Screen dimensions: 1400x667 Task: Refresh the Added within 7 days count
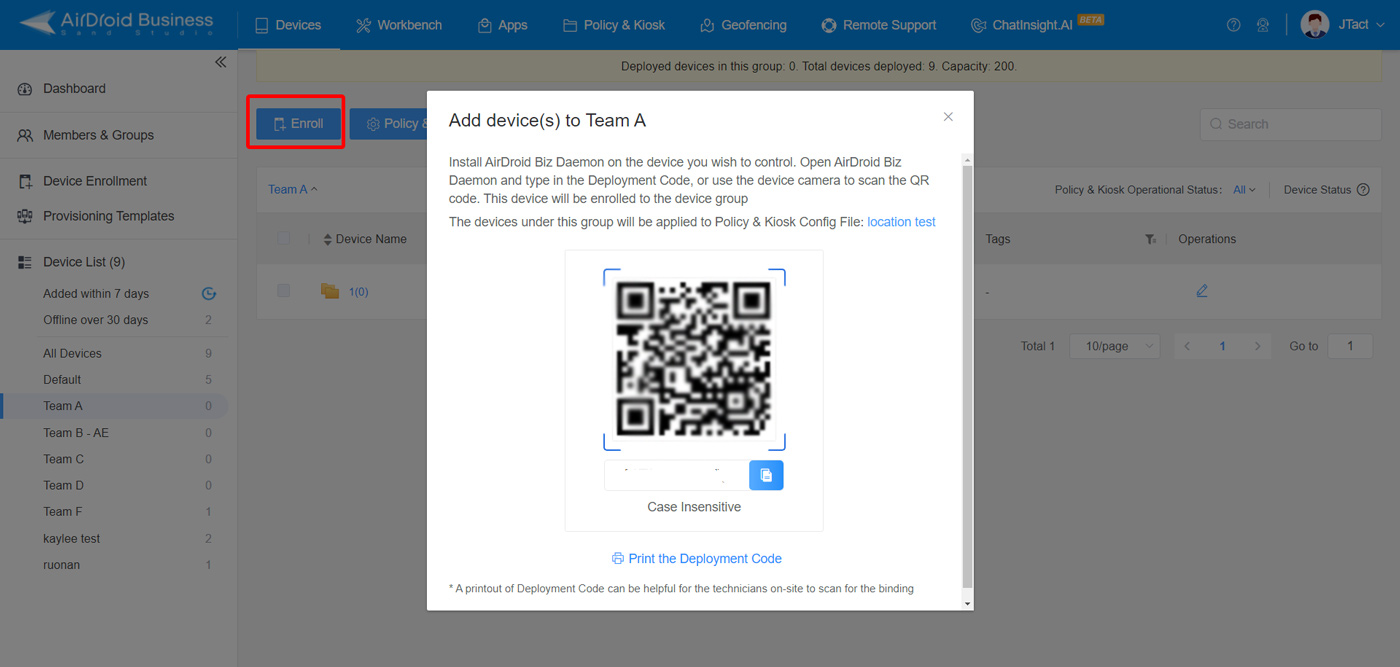[x=209, y=294]
